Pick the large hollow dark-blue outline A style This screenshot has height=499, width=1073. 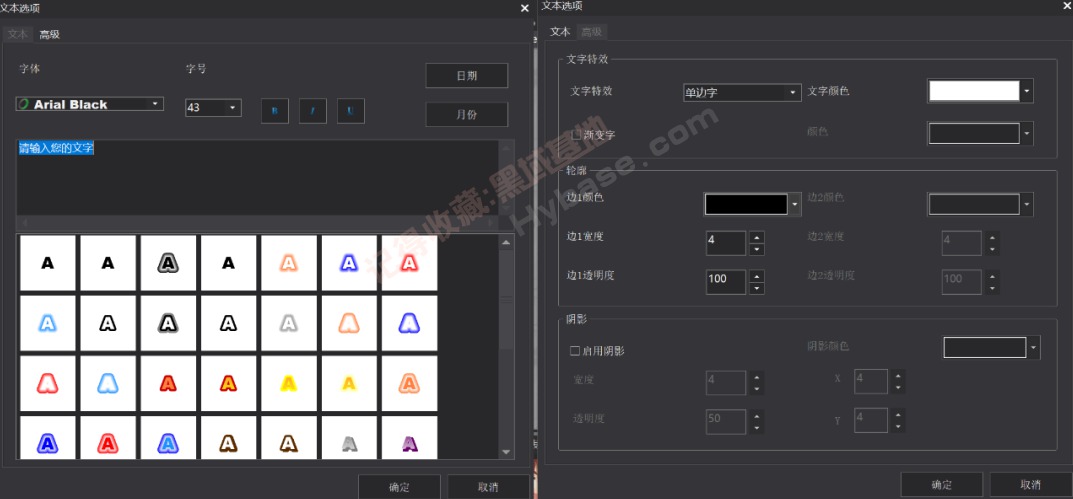[409, 322]
